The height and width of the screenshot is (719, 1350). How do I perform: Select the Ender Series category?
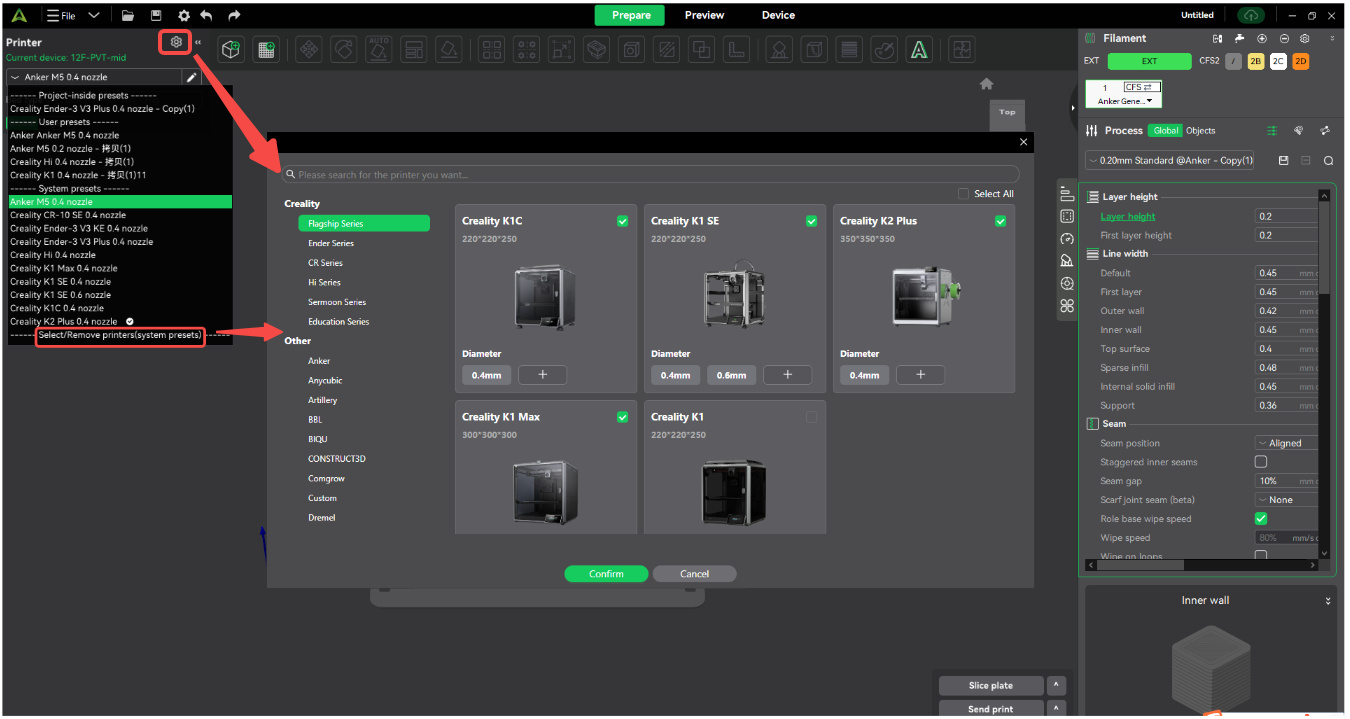point(331,243)
